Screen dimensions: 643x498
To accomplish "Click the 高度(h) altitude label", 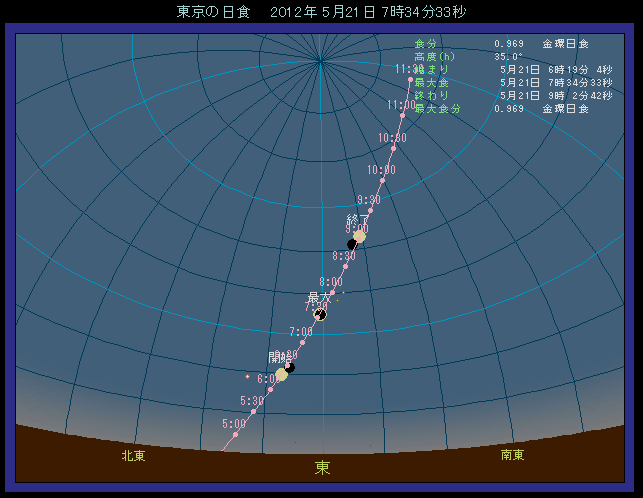I will point(434,57).
